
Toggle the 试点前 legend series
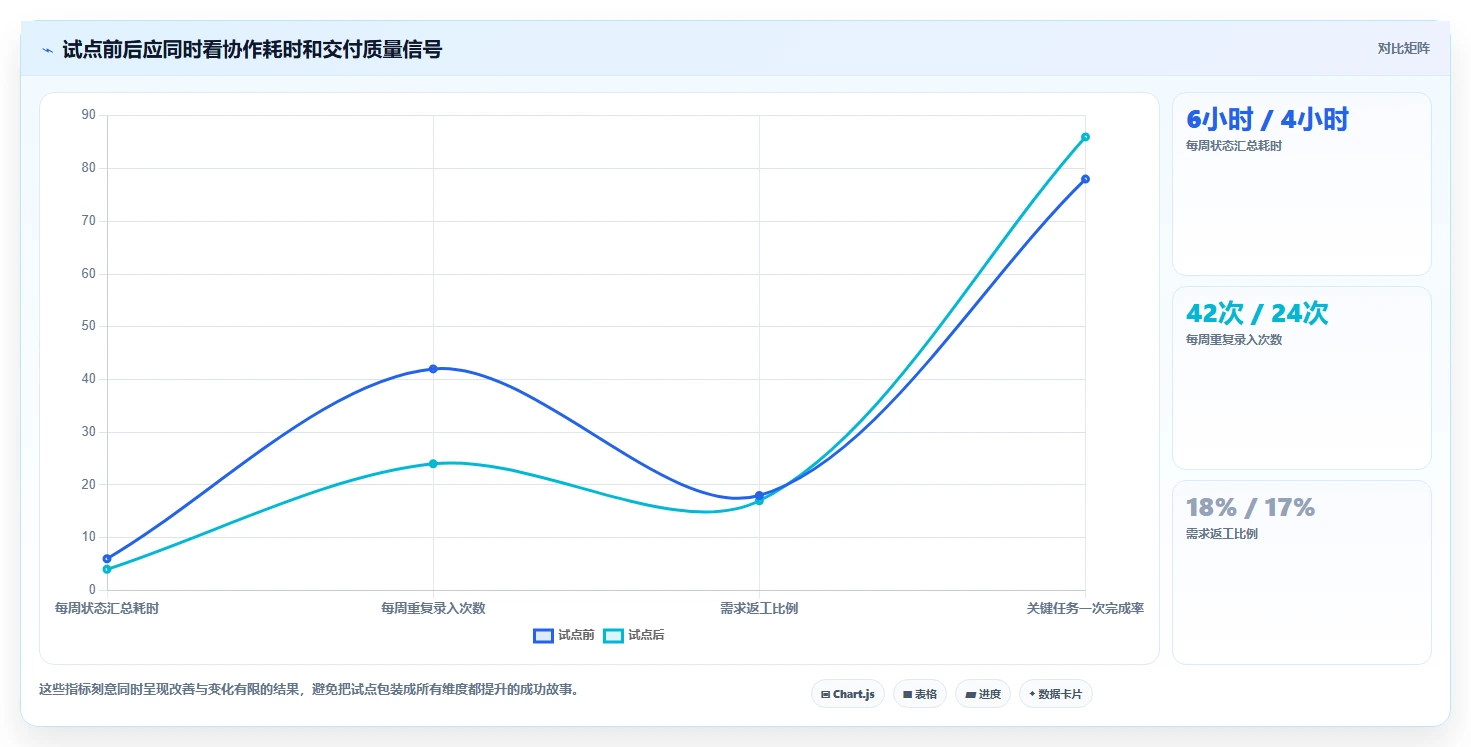pyautogui.click(x=564, y=635)
